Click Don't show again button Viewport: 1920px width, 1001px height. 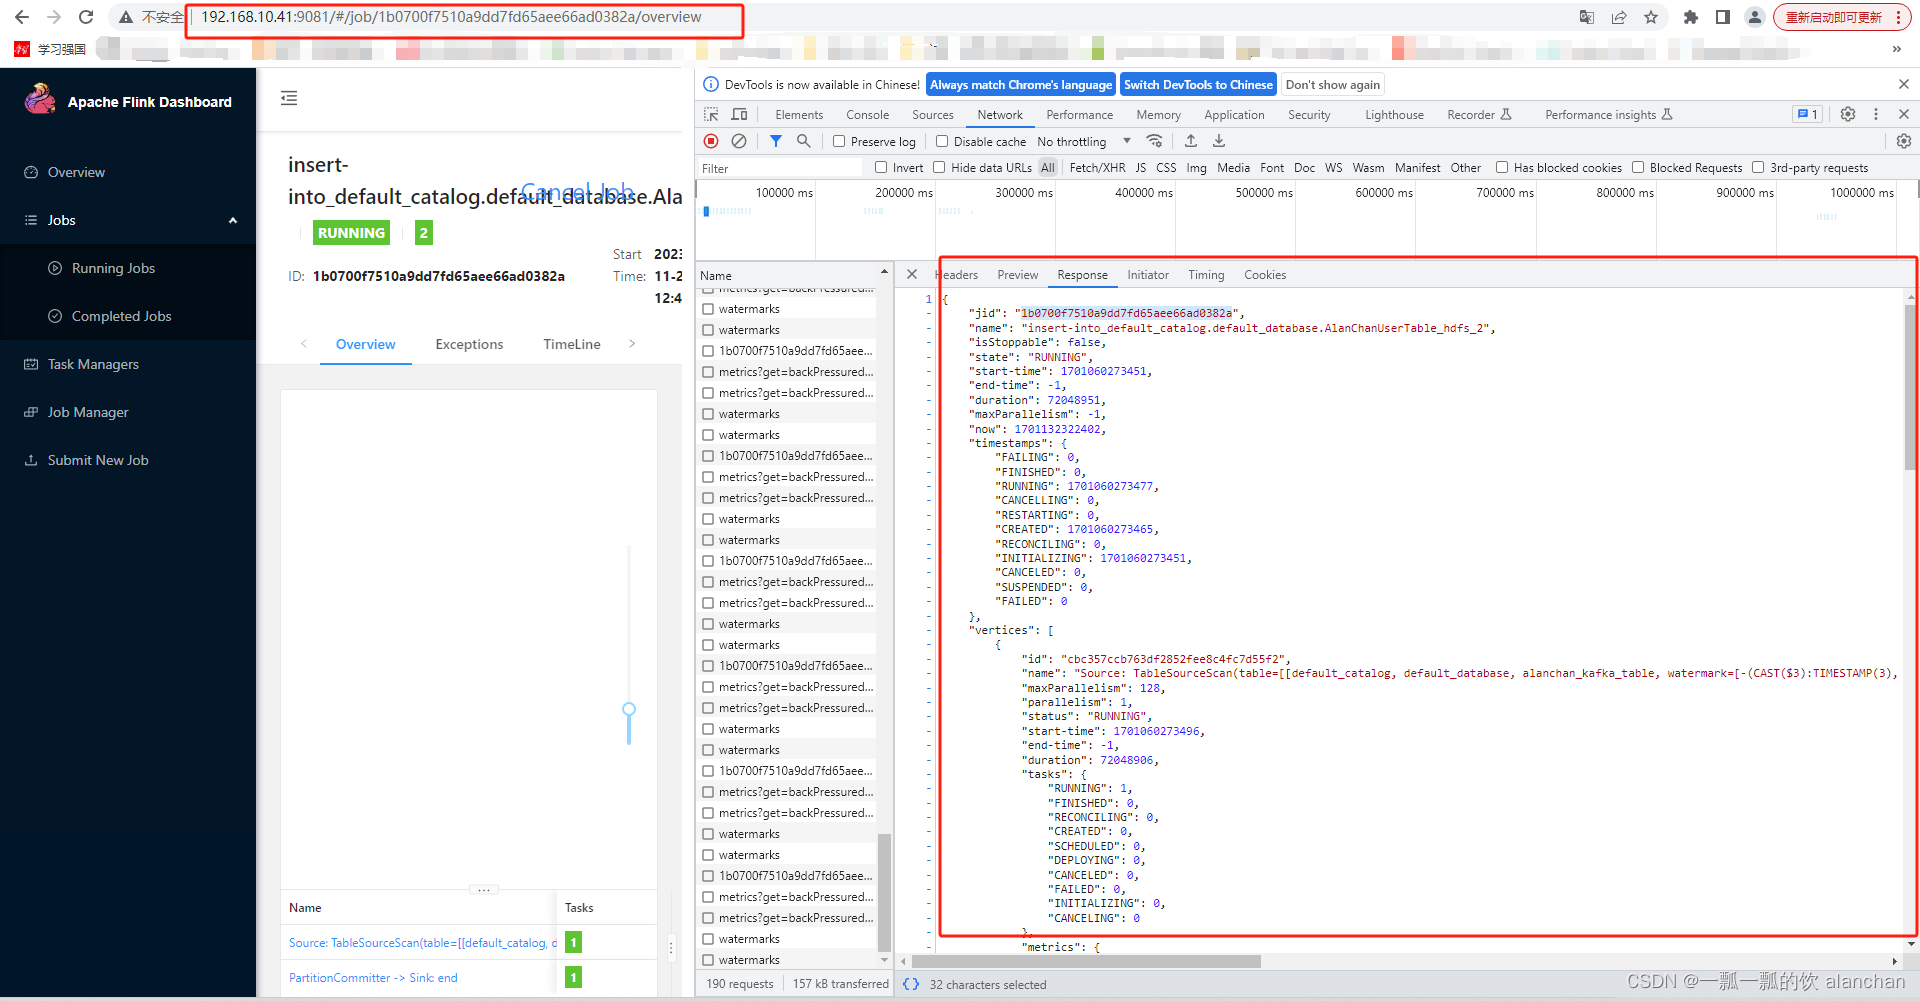tap(1333, 85)
